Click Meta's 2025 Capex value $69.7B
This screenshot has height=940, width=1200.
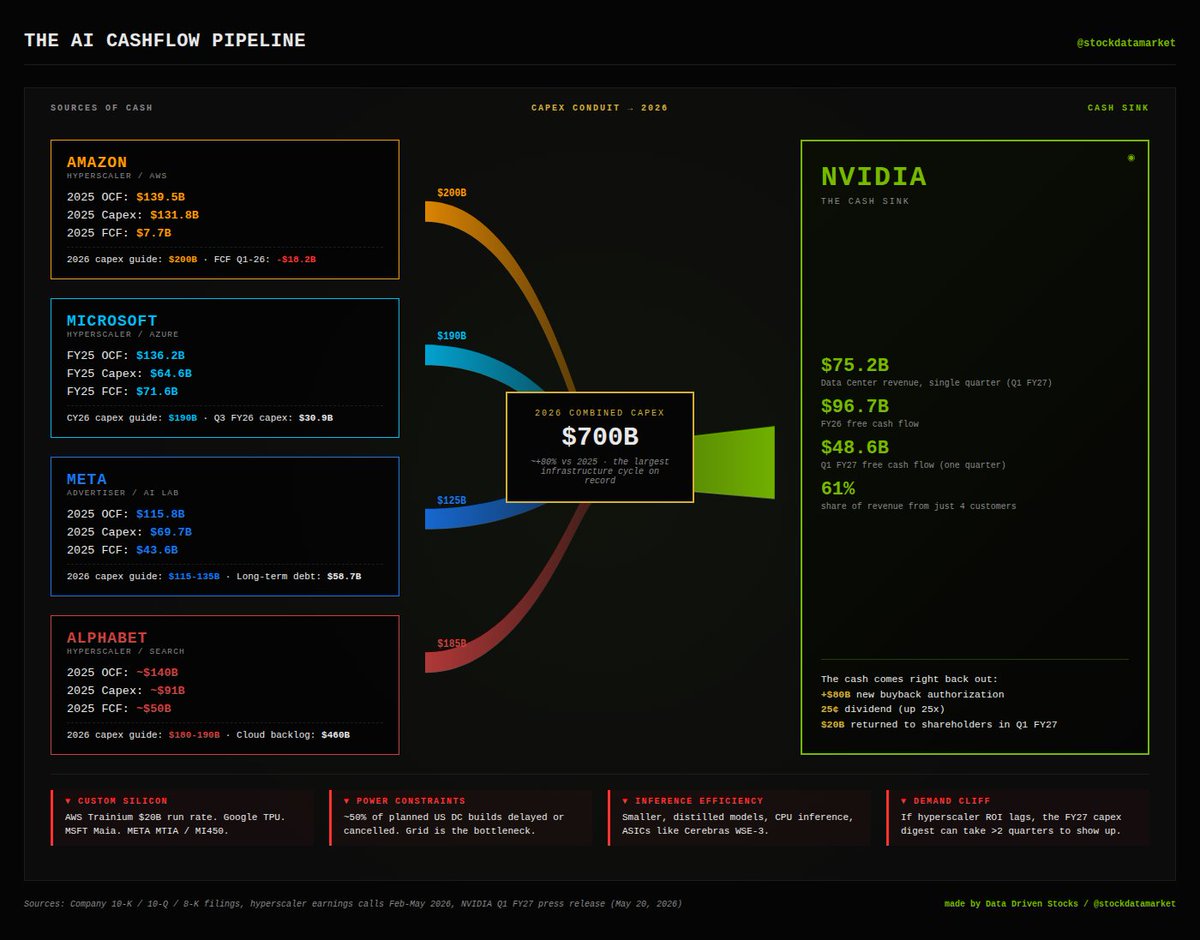point(171,532)
